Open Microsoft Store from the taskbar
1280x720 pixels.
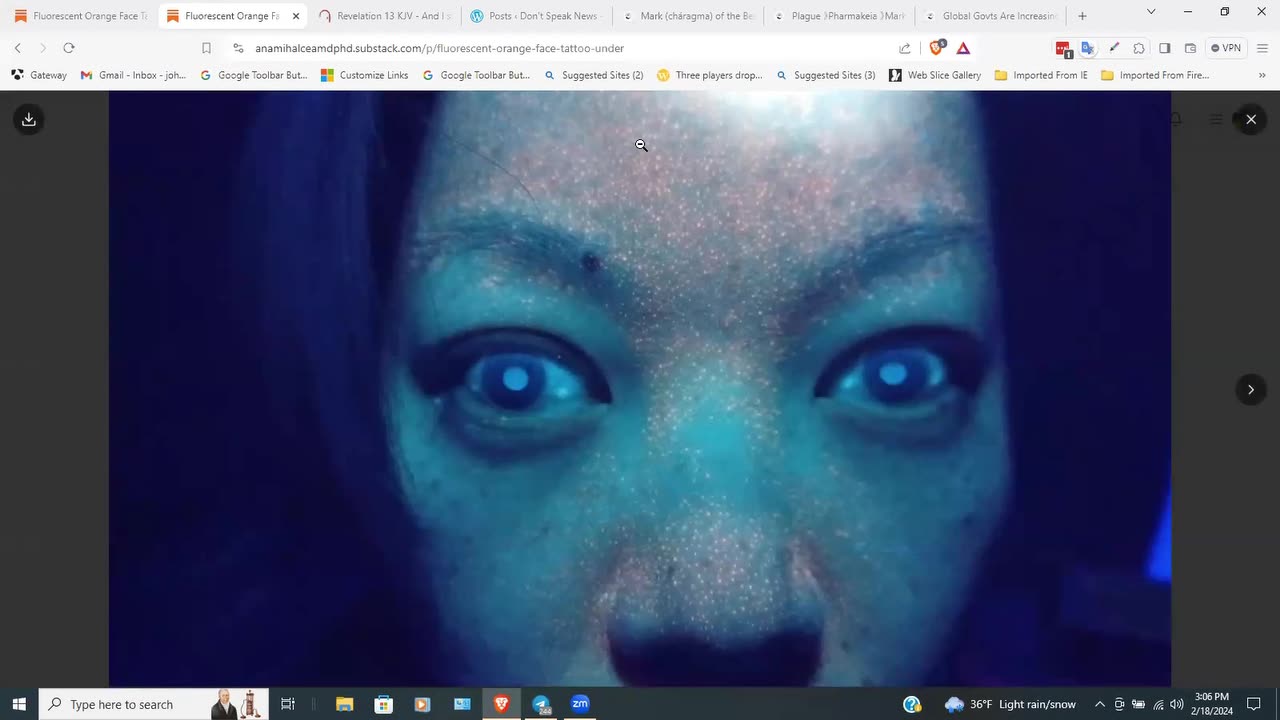[x=383, y=704]
